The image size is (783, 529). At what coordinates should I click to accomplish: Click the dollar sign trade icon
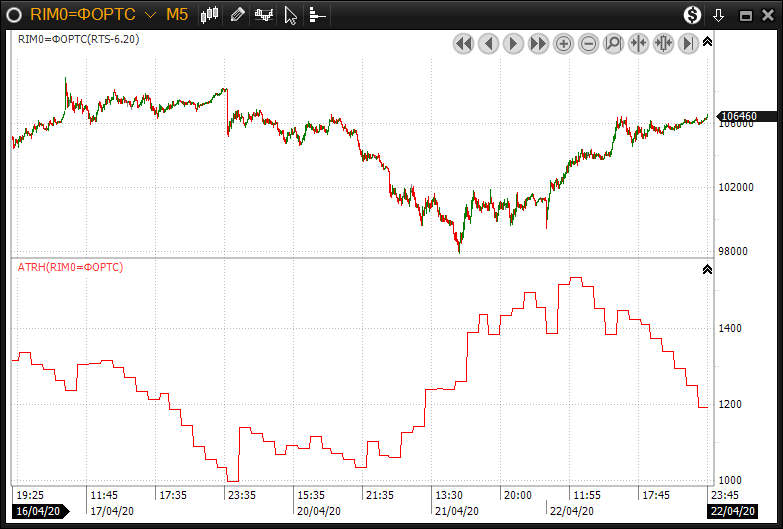coord(692,15)
